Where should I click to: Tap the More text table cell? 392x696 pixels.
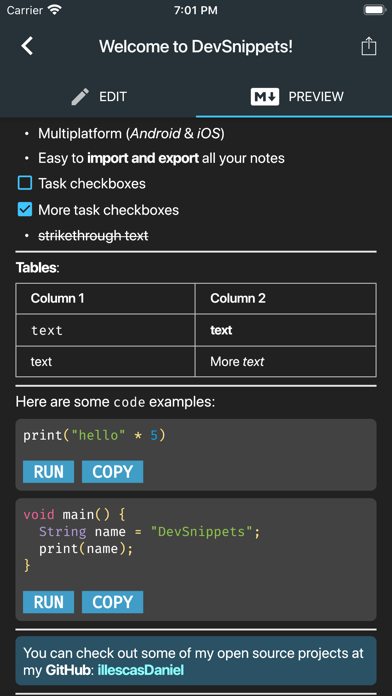tap(285, 362)
